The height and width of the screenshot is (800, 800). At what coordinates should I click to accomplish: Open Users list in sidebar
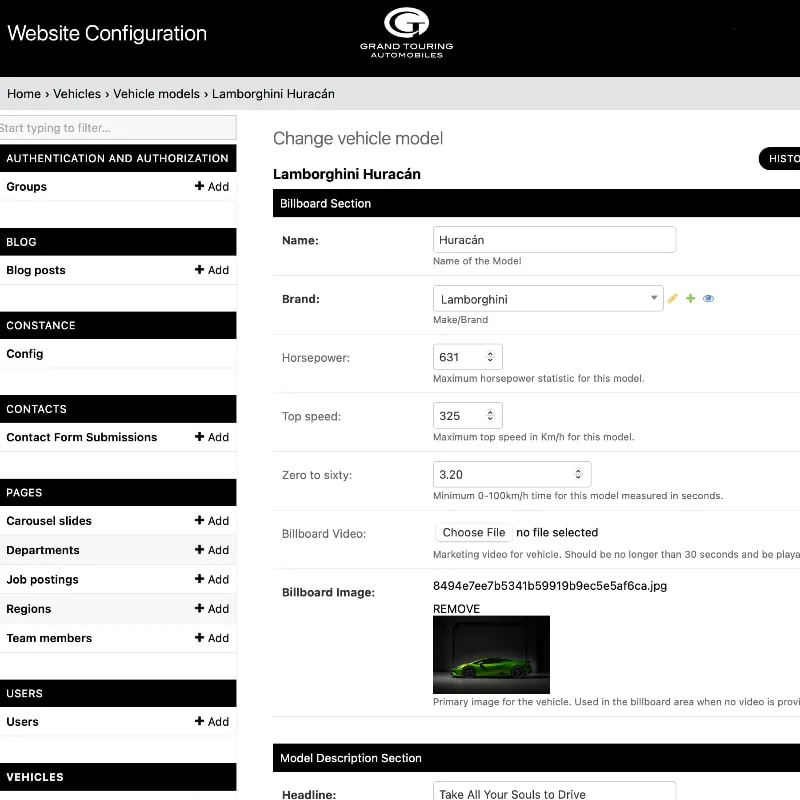click(22, 722)
